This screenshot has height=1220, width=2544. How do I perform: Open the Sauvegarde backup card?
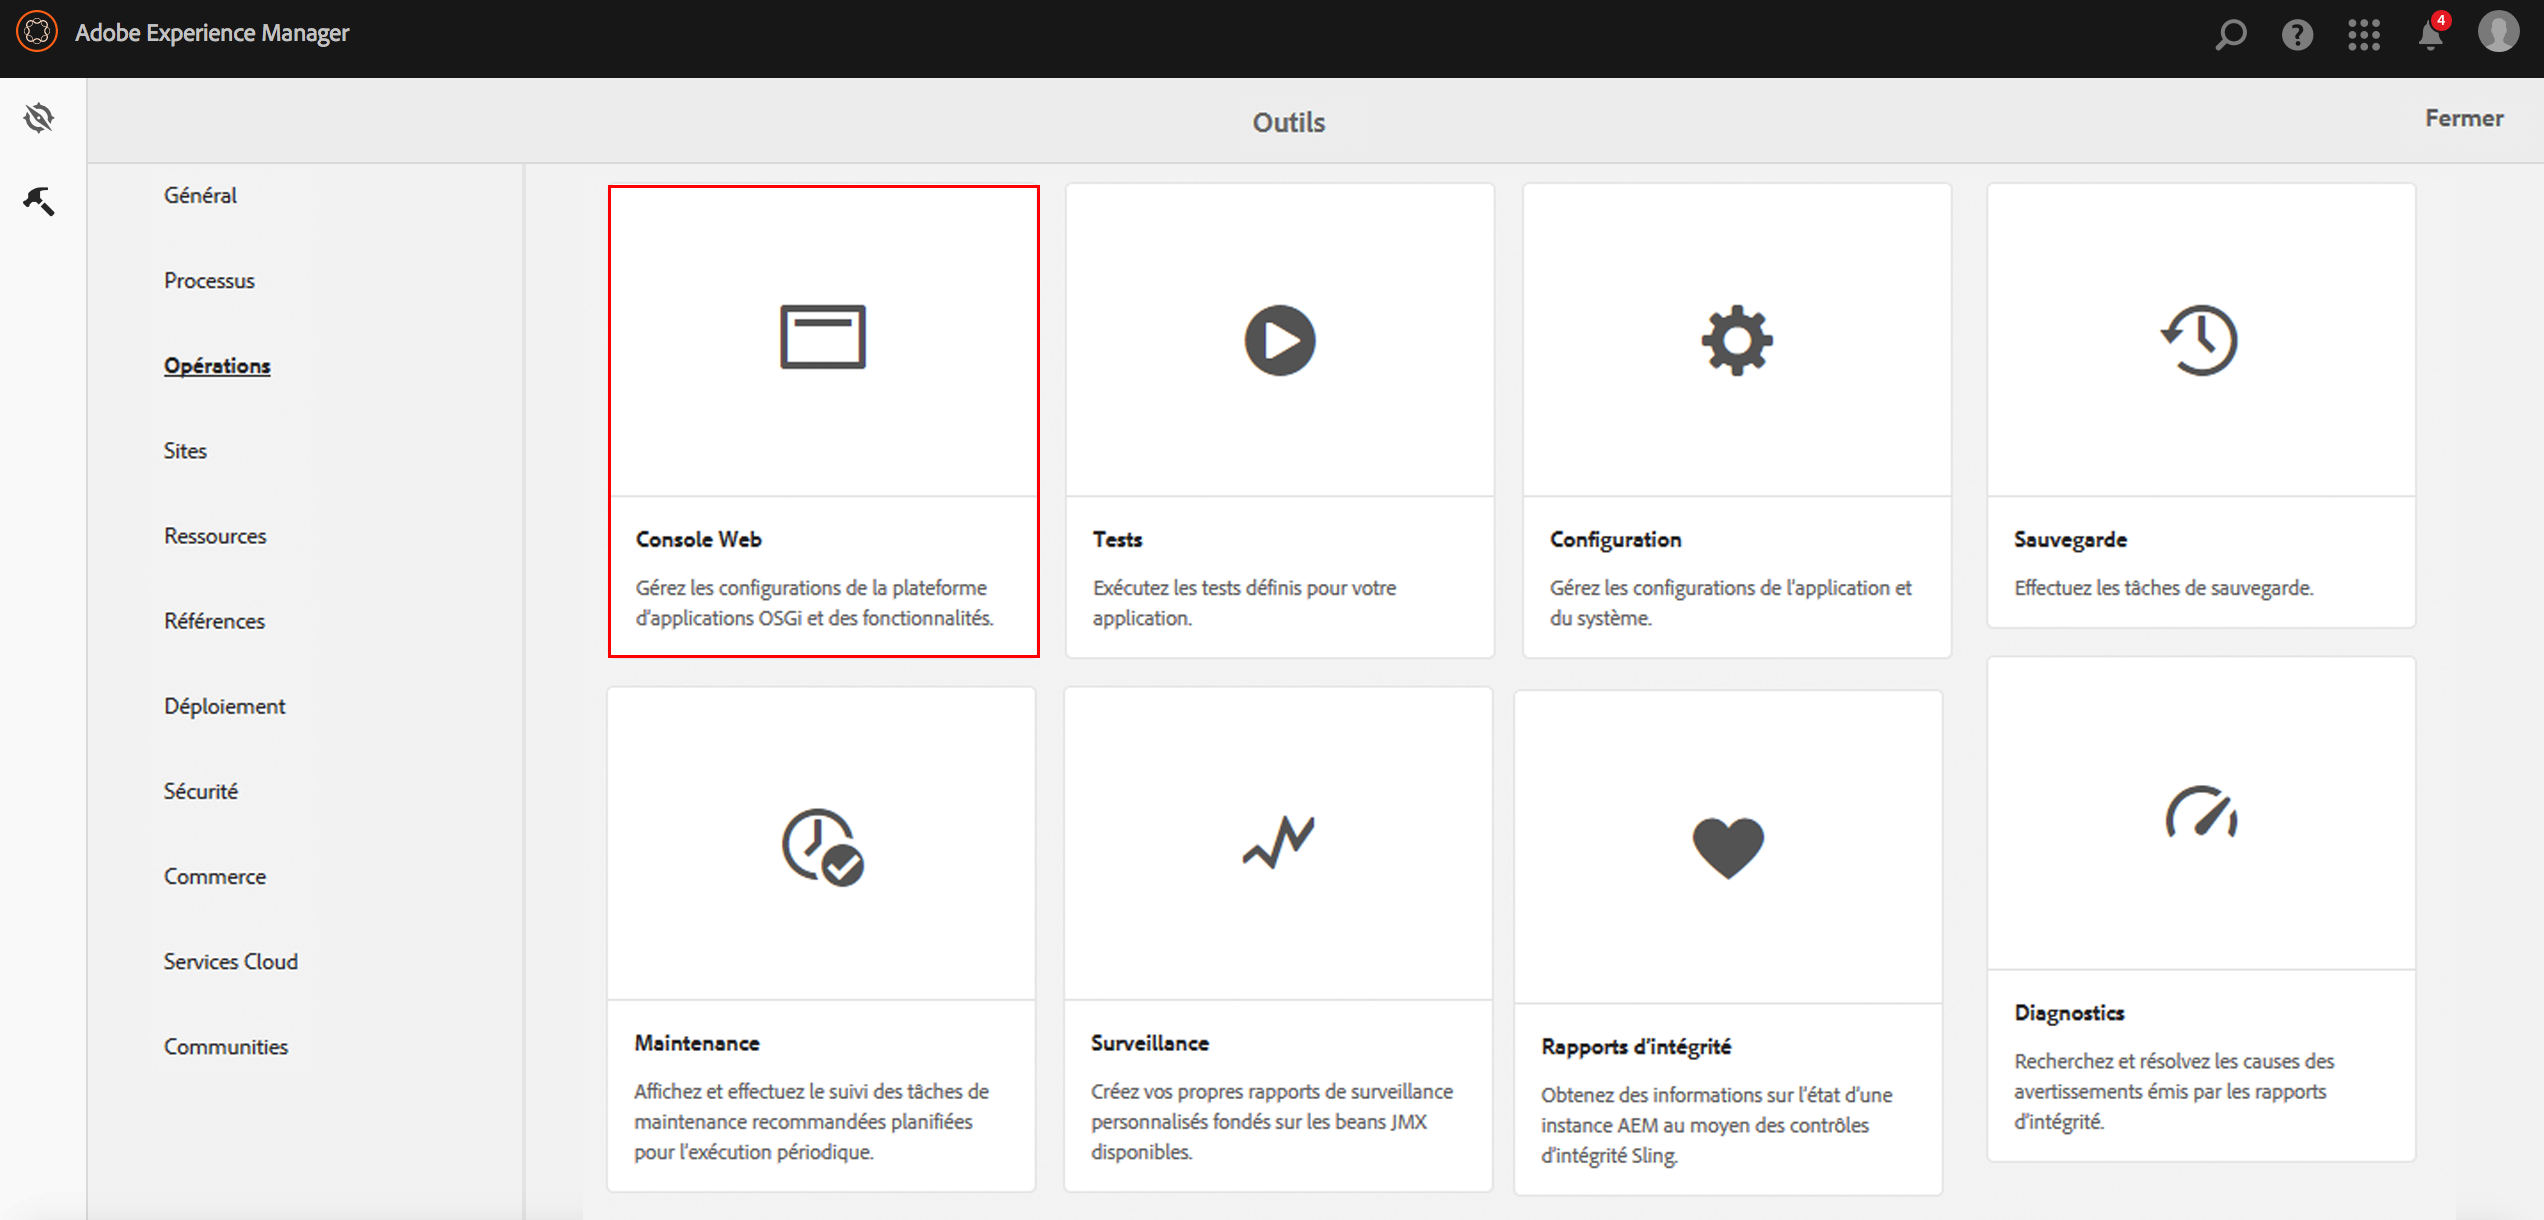(2200, 405)
